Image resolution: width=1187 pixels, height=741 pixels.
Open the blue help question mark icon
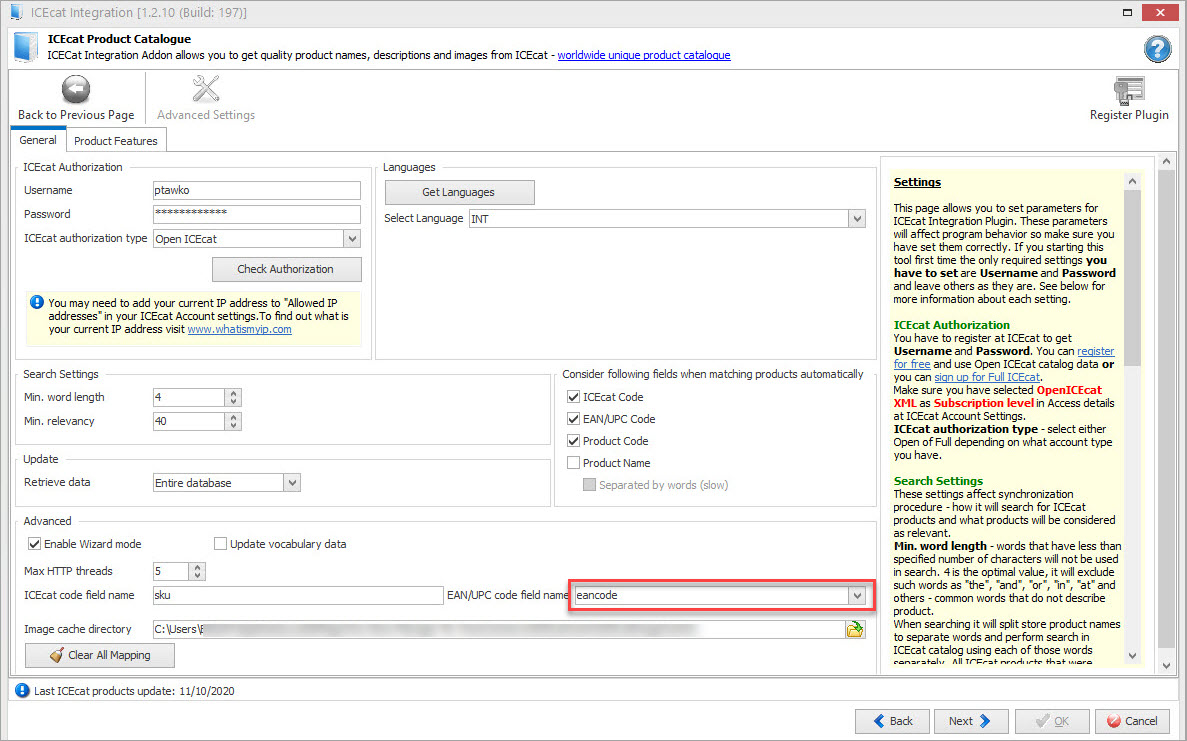coord(1157,49)
